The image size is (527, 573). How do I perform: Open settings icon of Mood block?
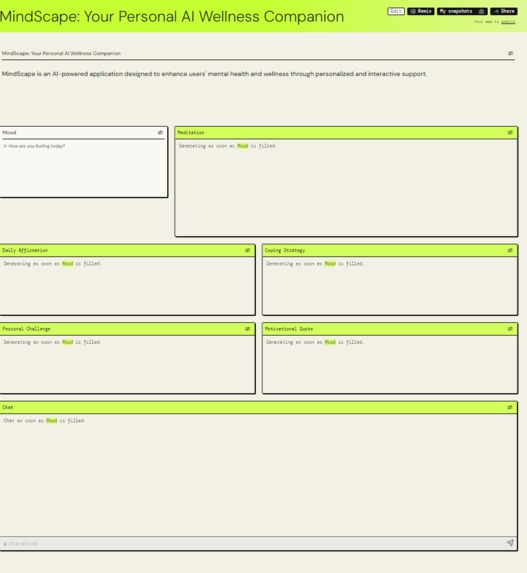point(160,133)
